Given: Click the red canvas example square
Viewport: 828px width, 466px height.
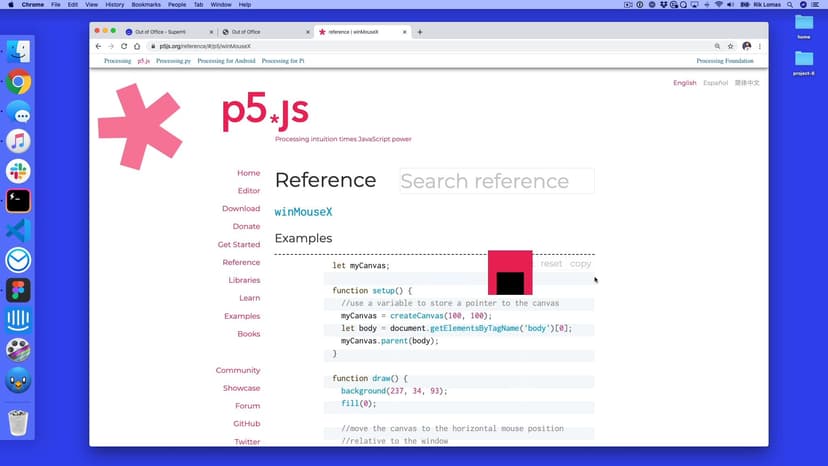Looking at the screenshot, I should tap(510, 272).
